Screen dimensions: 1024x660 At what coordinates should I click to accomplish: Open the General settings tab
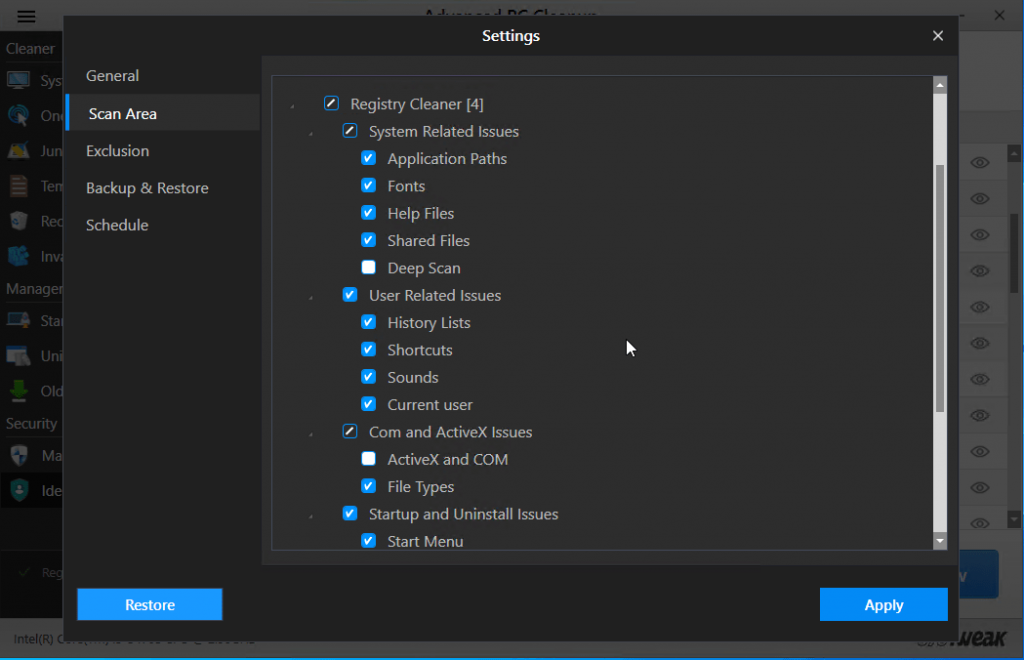163,76
